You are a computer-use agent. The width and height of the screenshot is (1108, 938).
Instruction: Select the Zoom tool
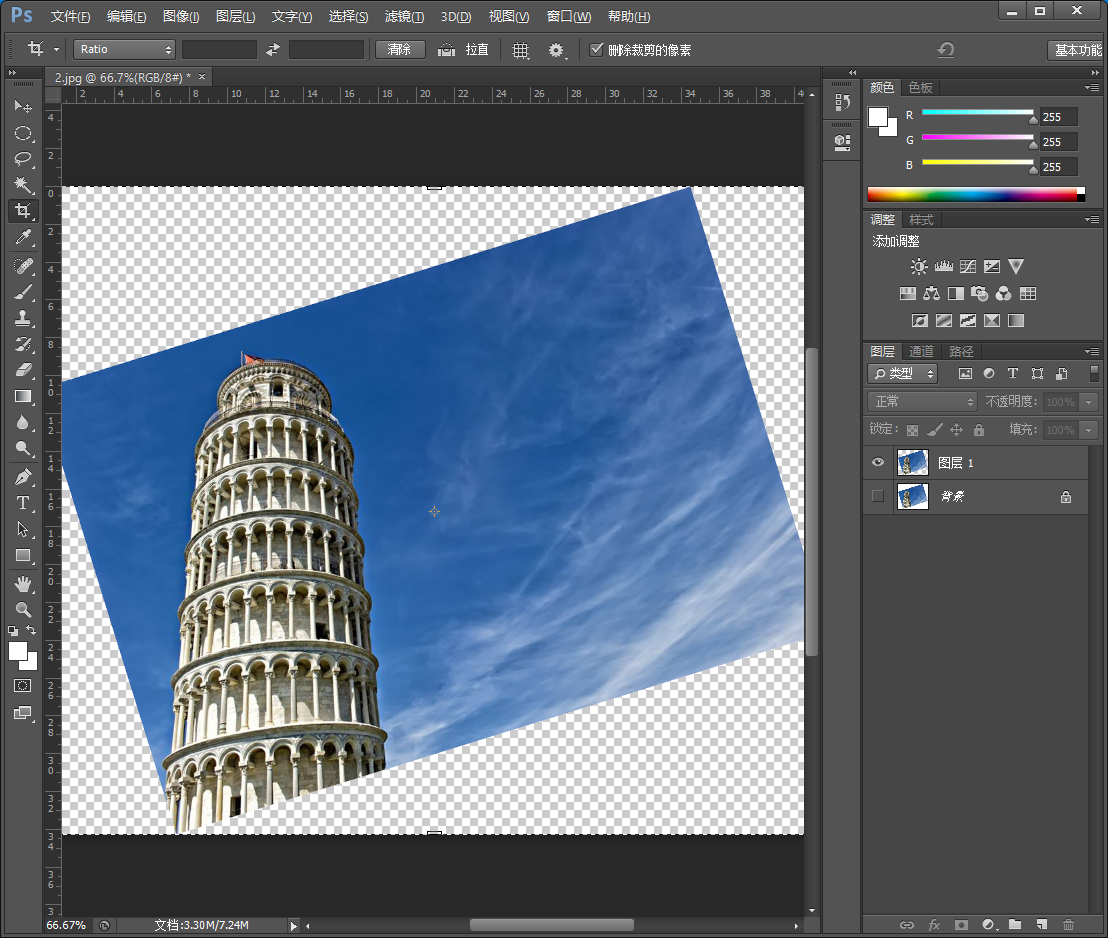[x=23, y=610]
